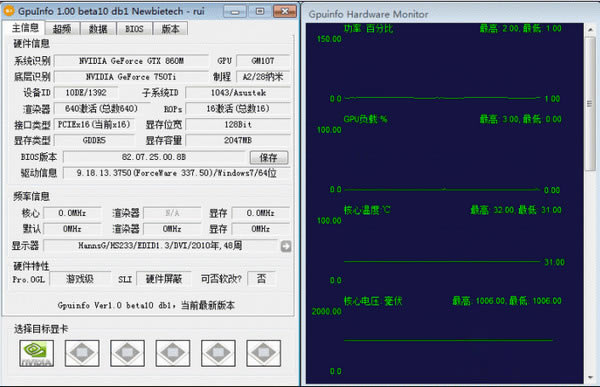The image size is (600, 387).
Task: Click the Hardware Monitor scroll-up arrow
Action: 590,29
